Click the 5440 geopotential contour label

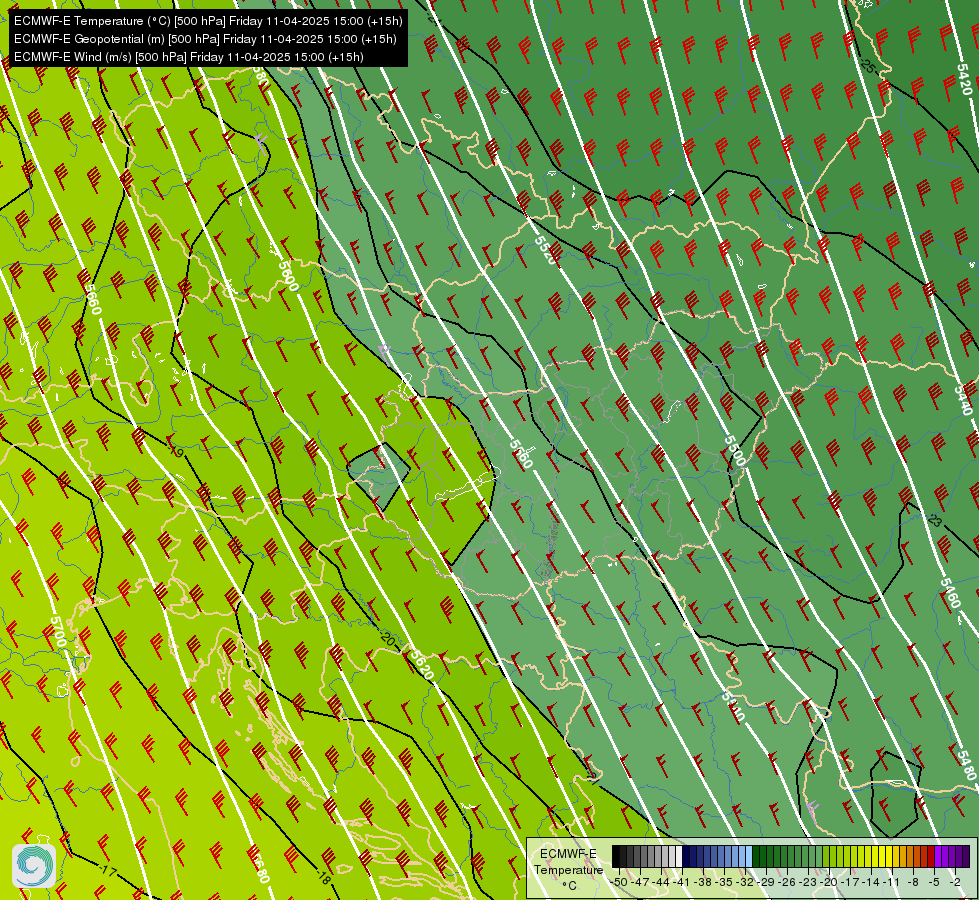[x=963, y=400]
